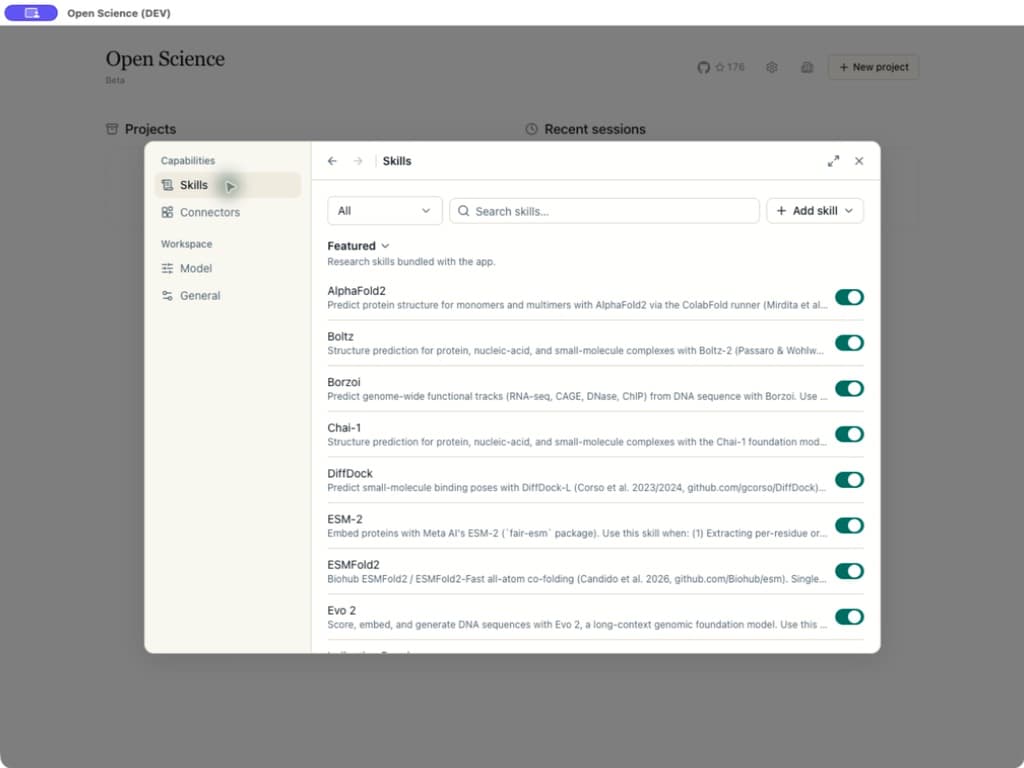Open the Skills section in sidebar
This screenshot has height=768, width=1024.
(x=227, y=185)
